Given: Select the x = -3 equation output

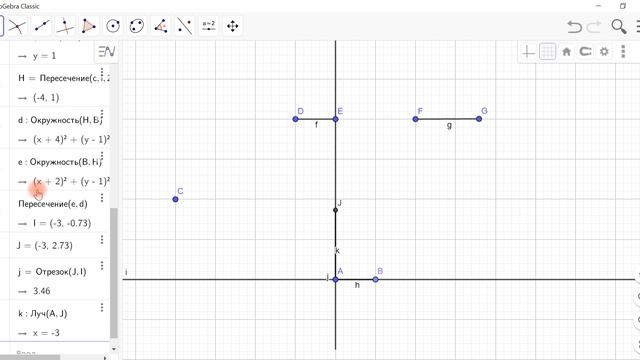Looking at the screenshot, I should point(46,333).
